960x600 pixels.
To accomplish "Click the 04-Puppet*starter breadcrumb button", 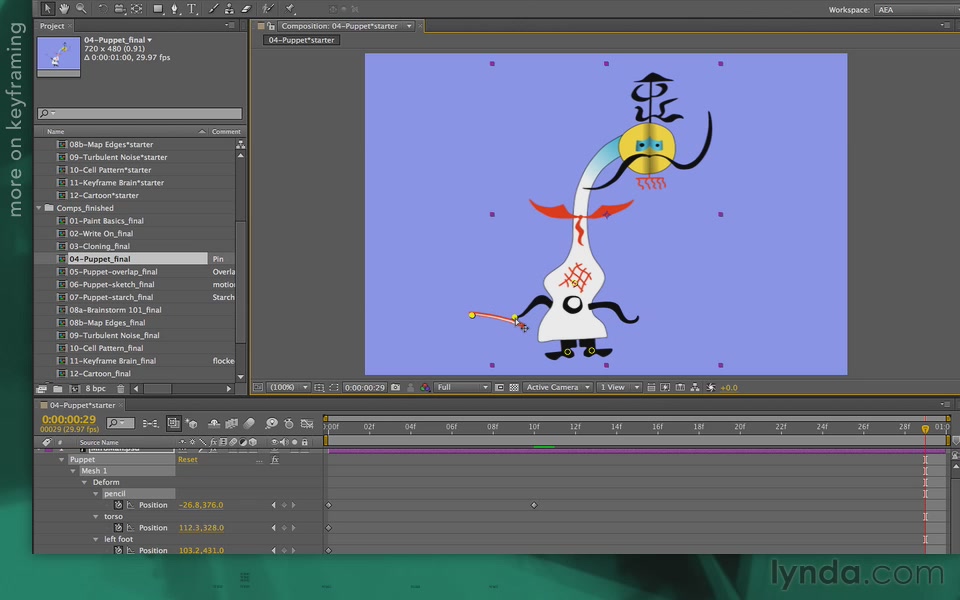I will click(301, 40).
